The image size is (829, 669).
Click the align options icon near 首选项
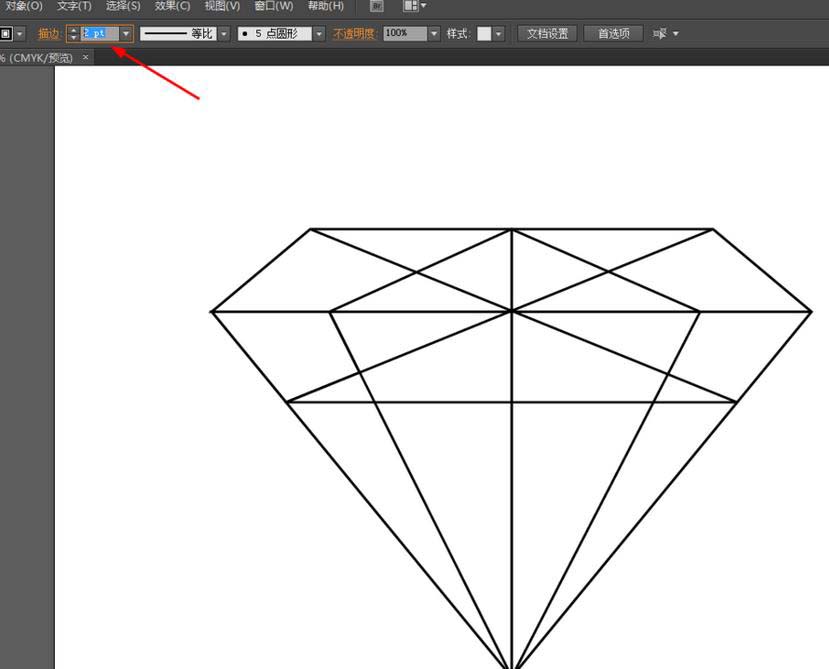click(x=660, y=34)
